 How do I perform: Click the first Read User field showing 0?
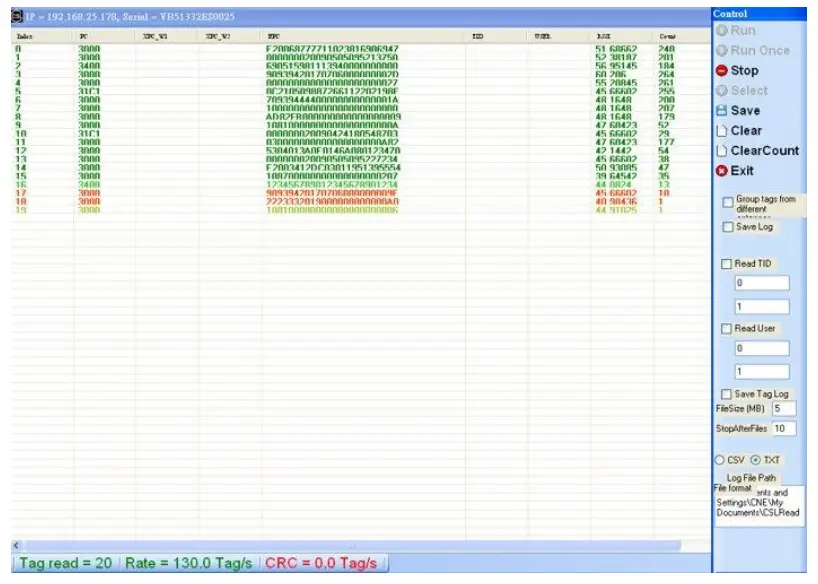coord(762,348)
